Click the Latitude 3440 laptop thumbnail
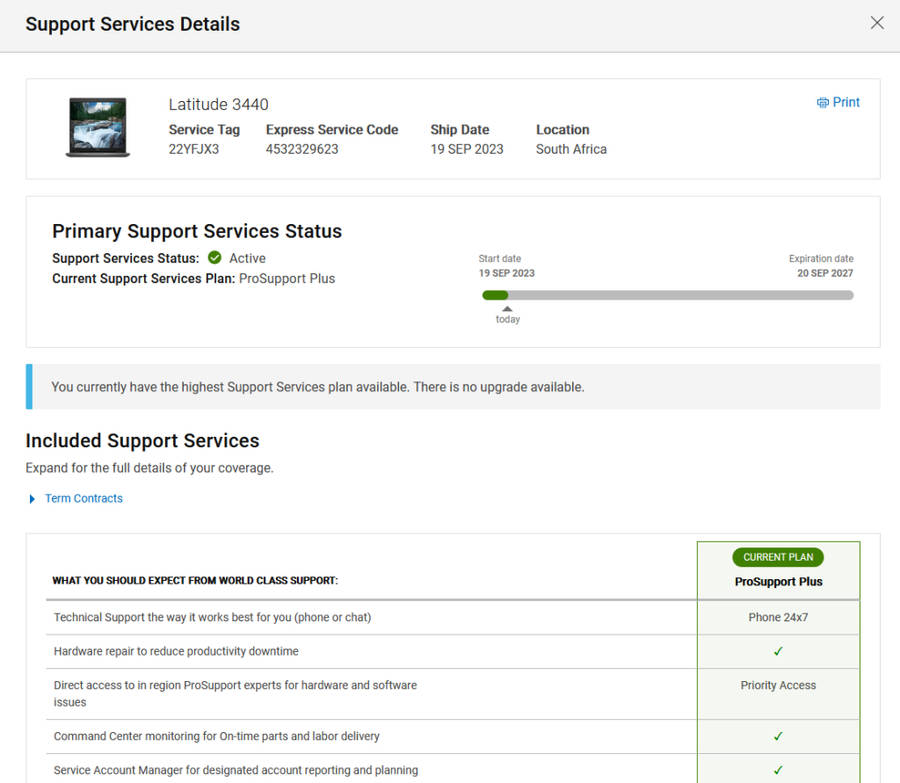 pos(98,127)
